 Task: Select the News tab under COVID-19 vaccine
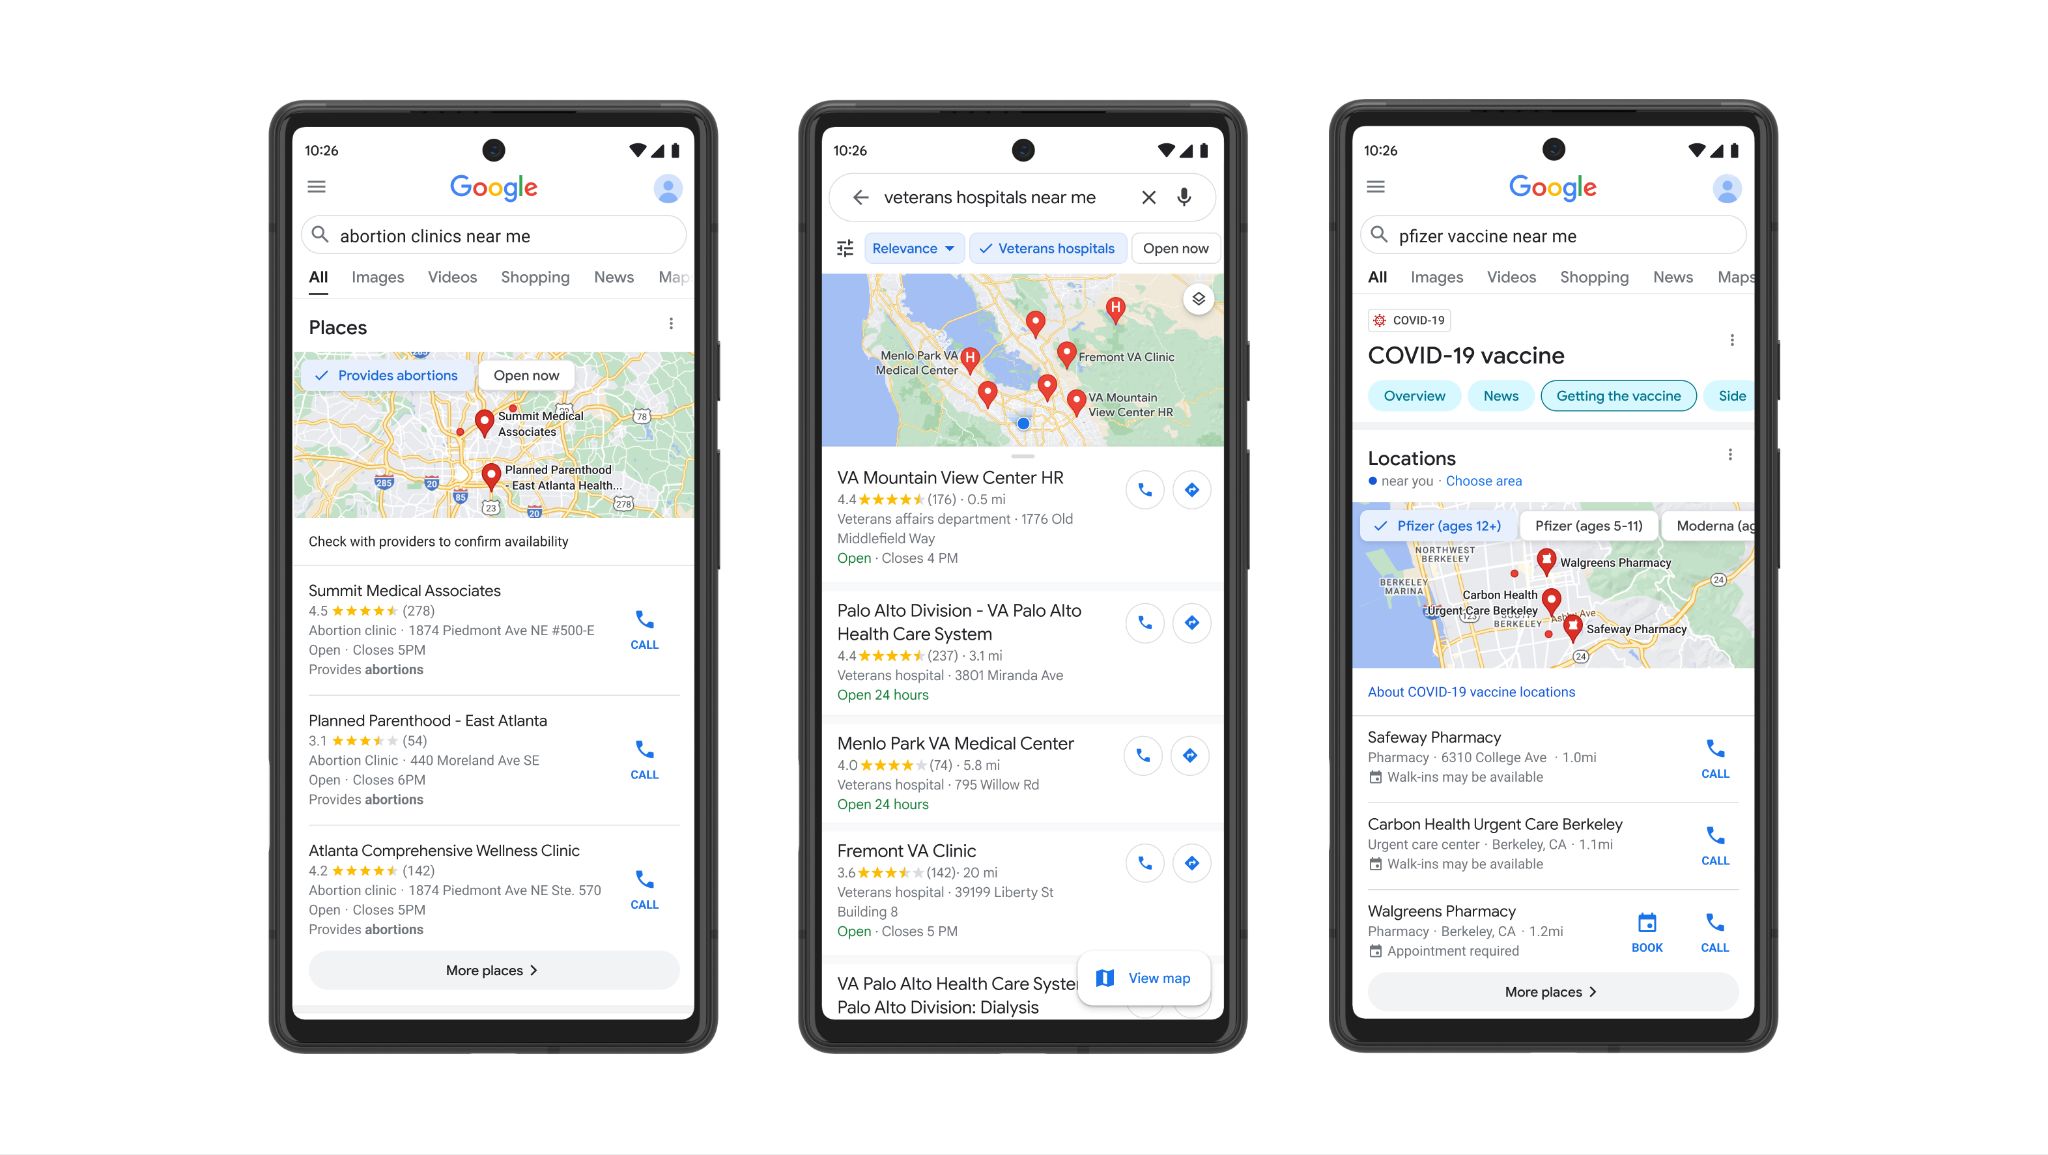pos(1501,395)
